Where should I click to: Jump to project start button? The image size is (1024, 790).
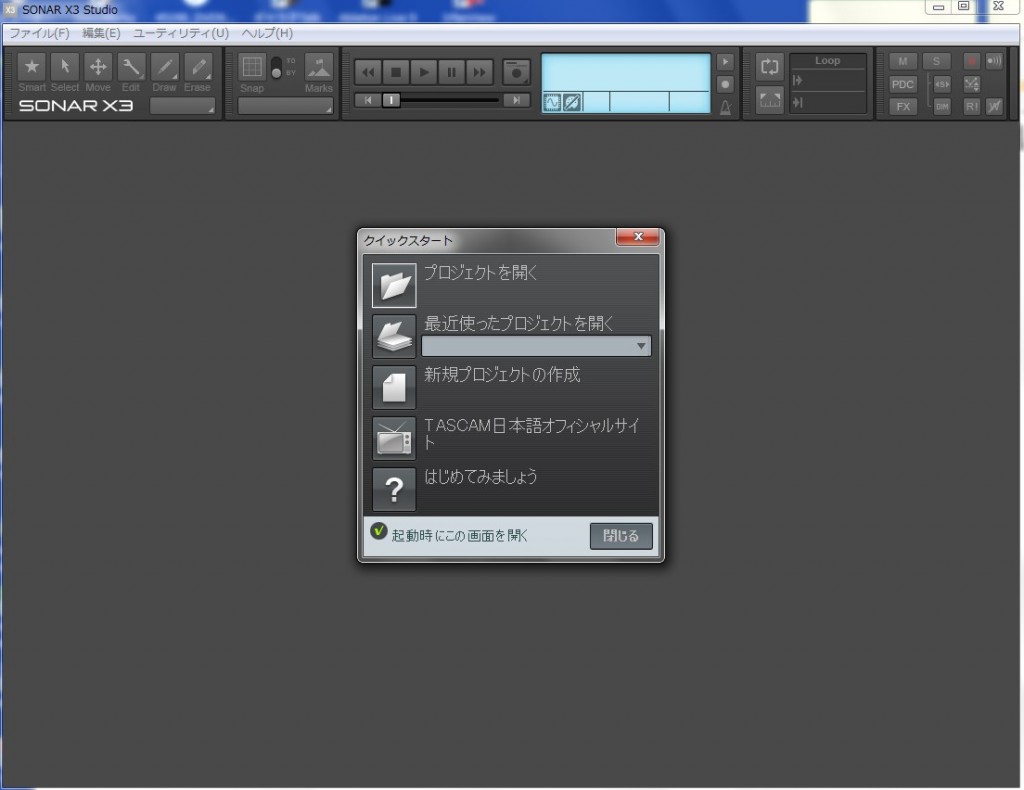point(368,100)
